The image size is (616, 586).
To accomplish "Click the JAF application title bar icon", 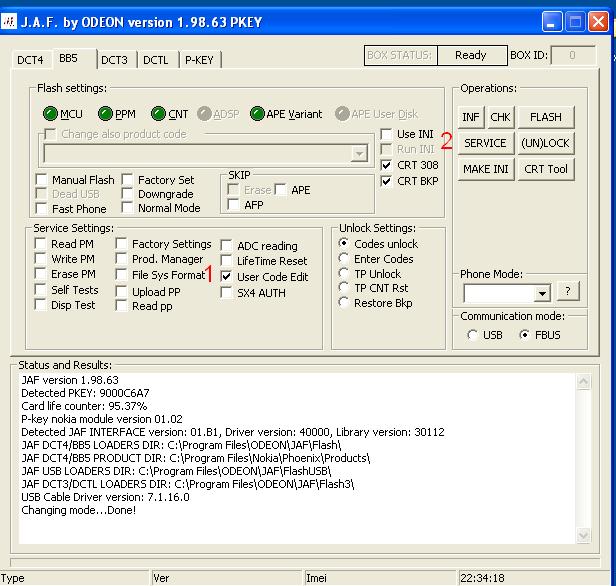I will tap(9, 22).
